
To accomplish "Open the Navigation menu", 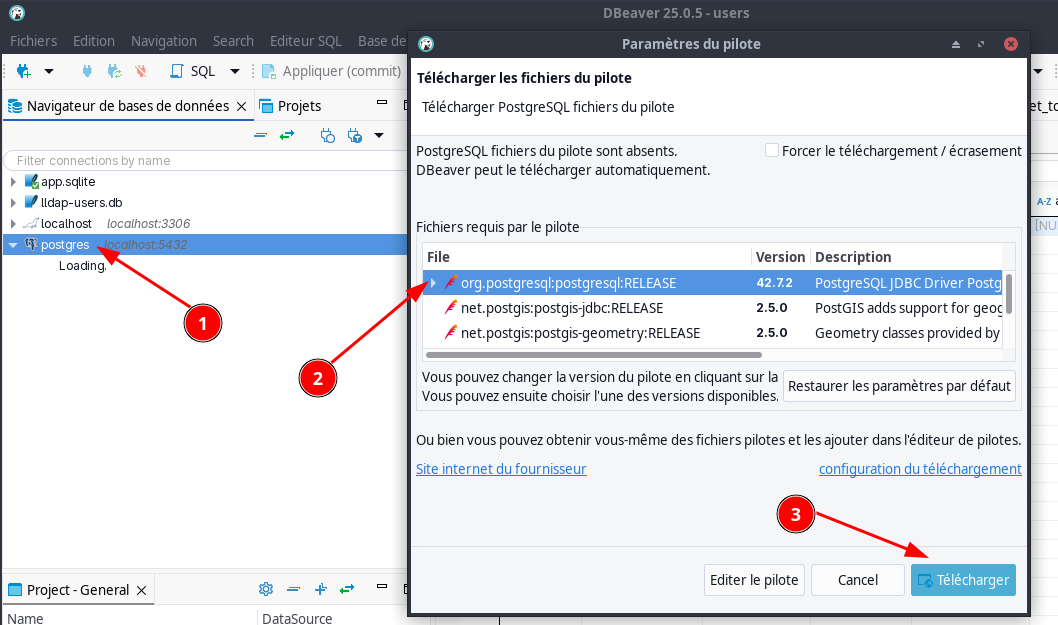I will pyautogui.click(x=164, y=41).
